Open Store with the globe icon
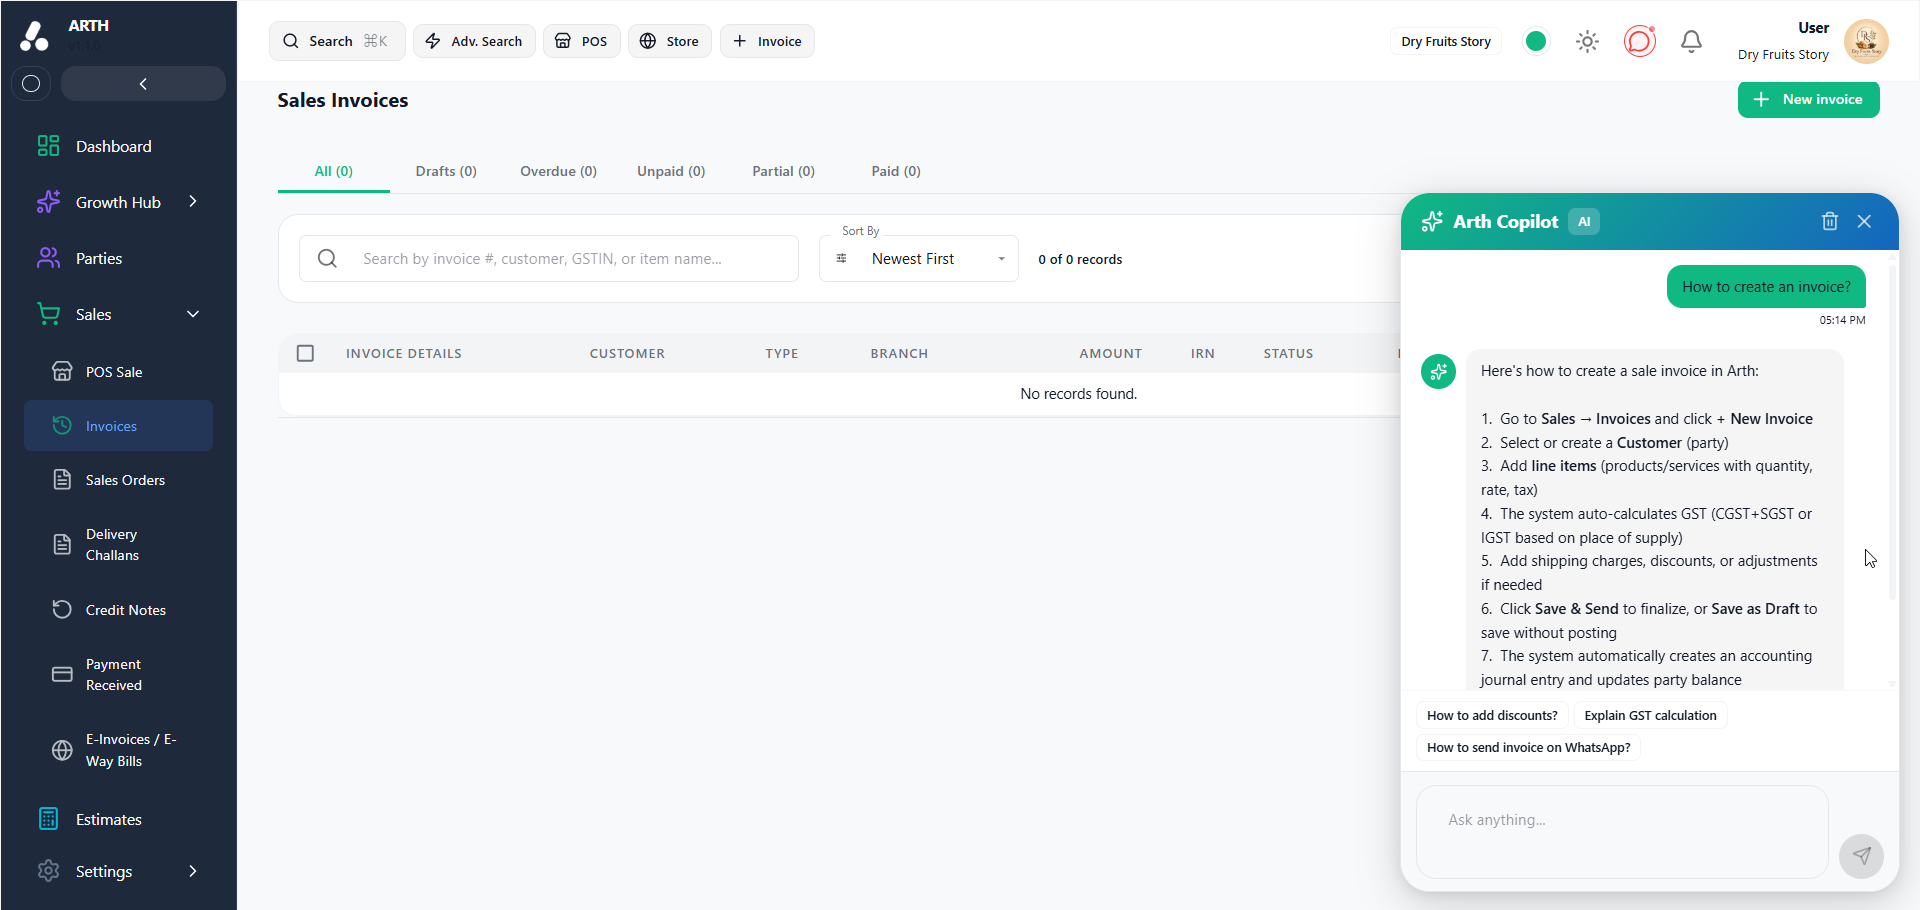The width and height of the screenshot is (1920, 910). (670, 41)
